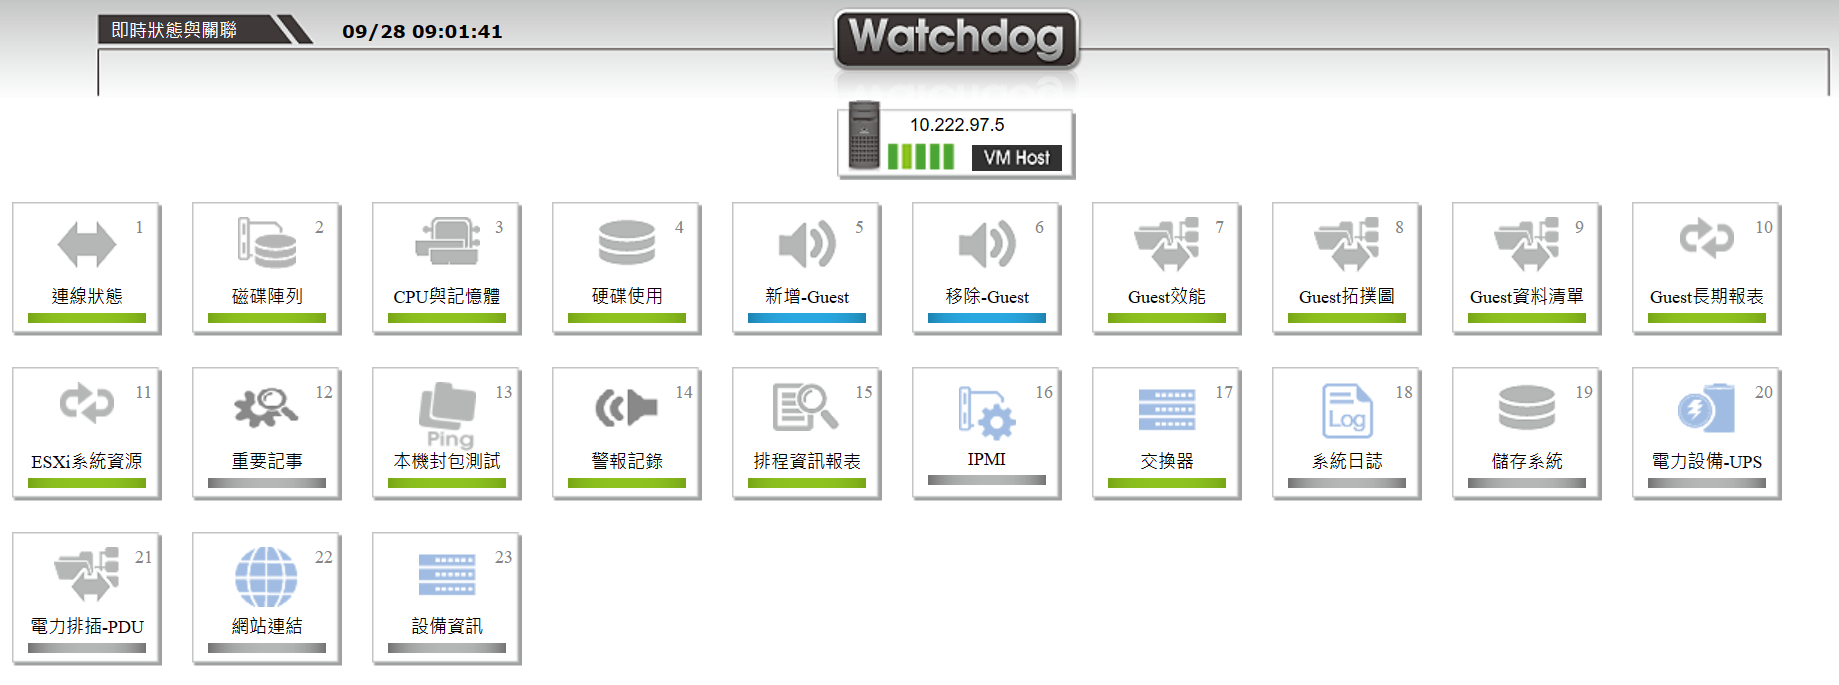The image size is (1839, 685).
Task: View the Guest效能 performance tile
Action: click(1167, 268)
